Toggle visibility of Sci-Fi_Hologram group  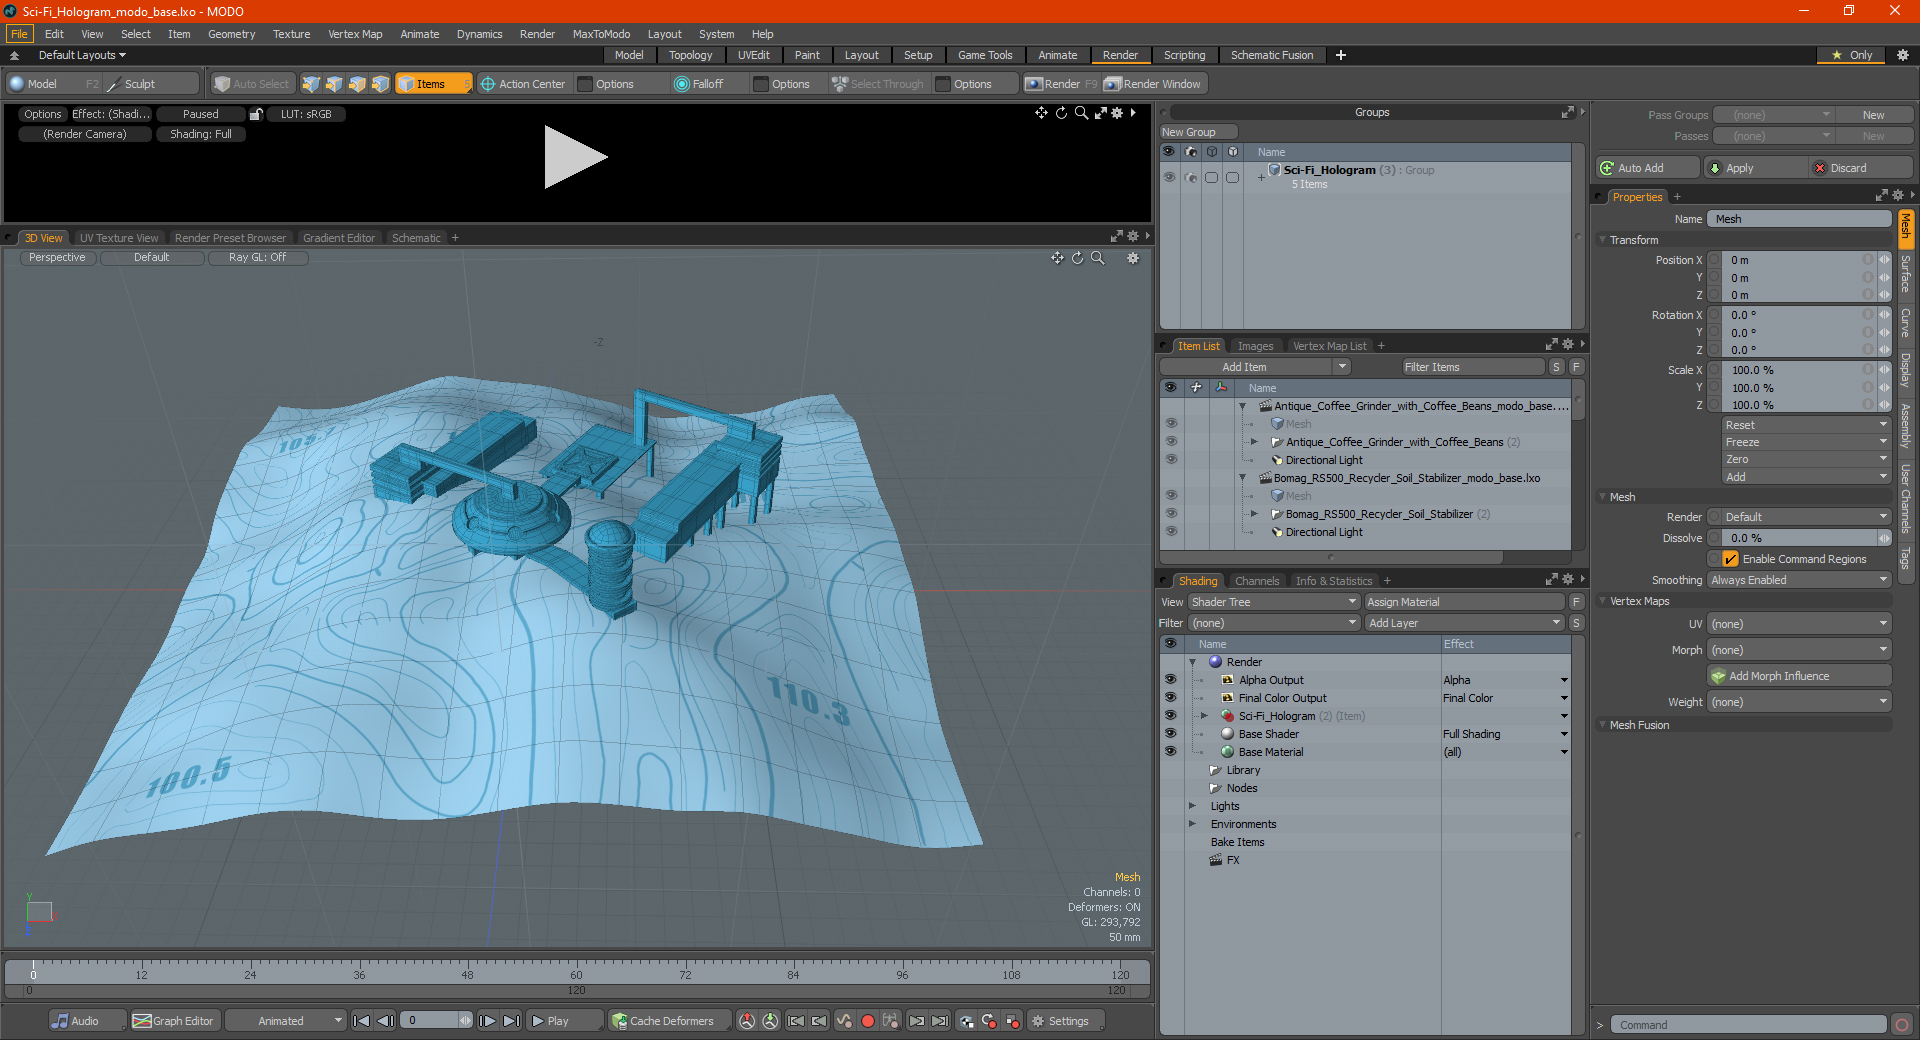(1169, 177)
